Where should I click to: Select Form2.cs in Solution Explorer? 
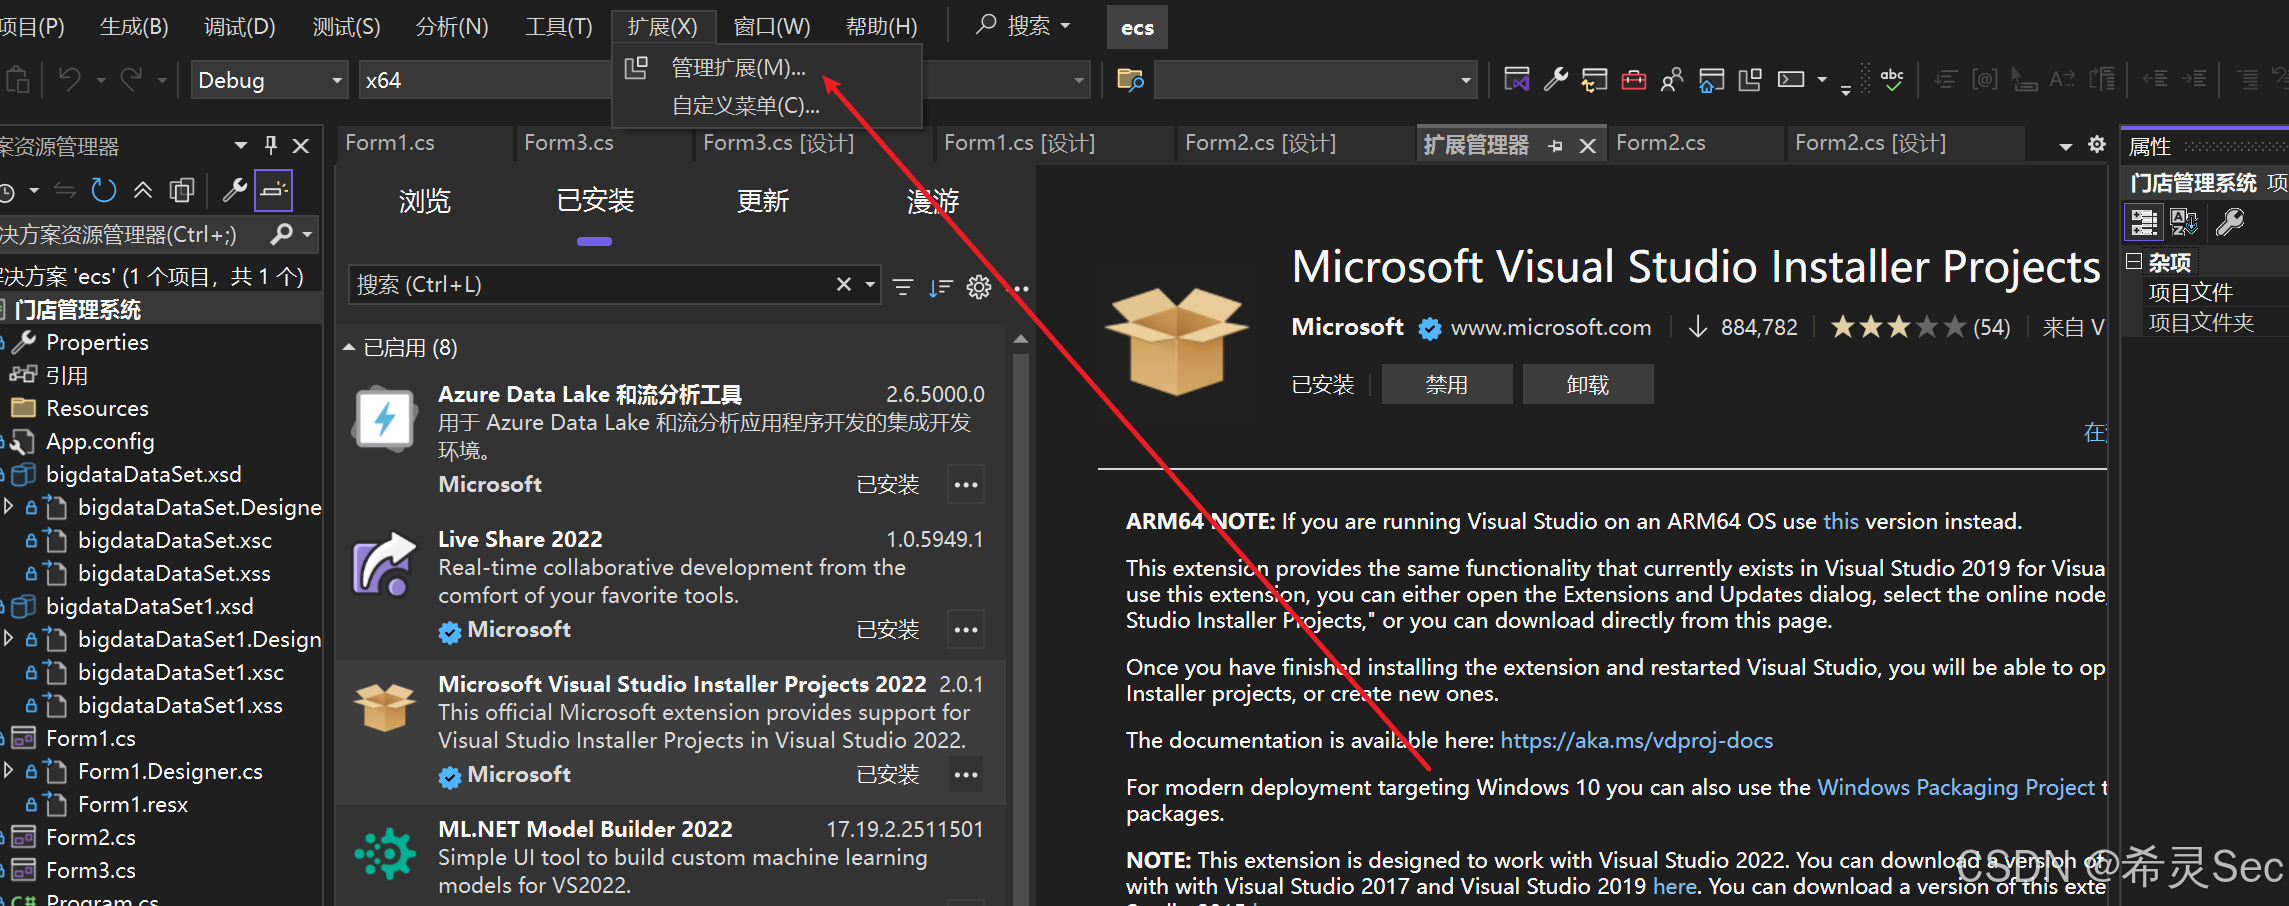click(x=91, y=837)
